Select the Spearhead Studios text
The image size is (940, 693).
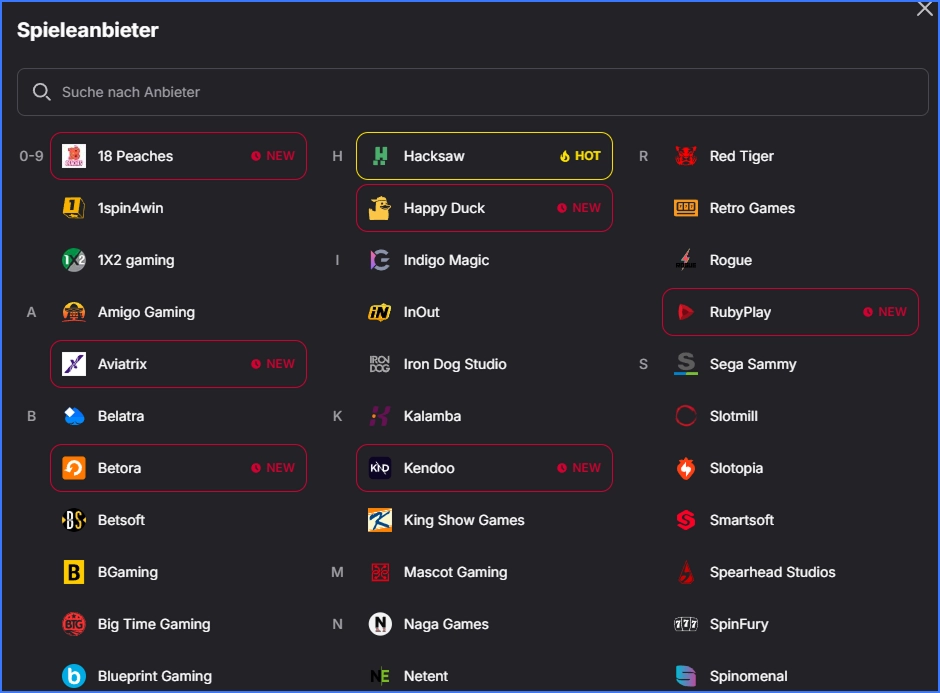pos(773,572)
